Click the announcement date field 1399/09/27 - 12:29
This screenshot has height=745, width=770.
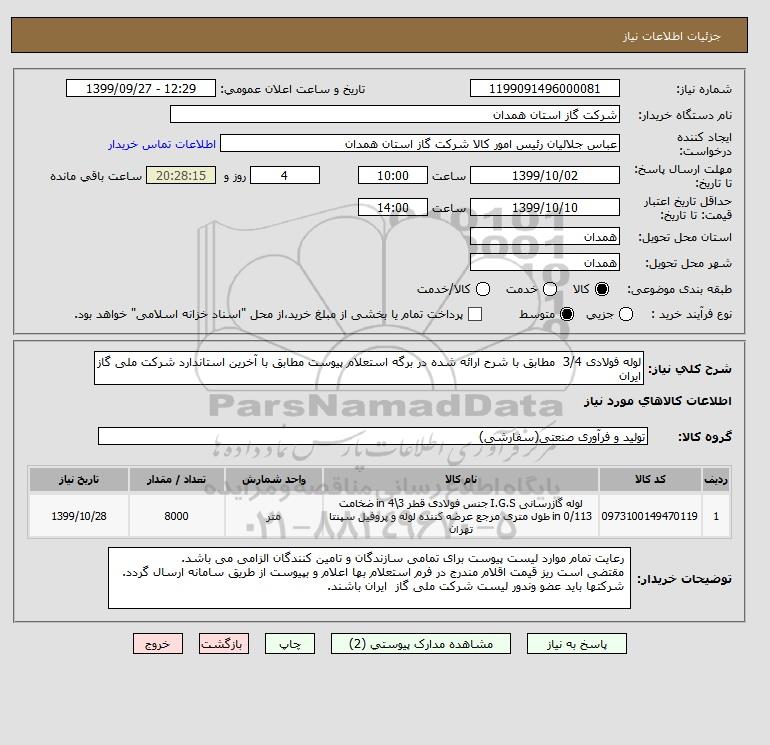pos(141,88)
